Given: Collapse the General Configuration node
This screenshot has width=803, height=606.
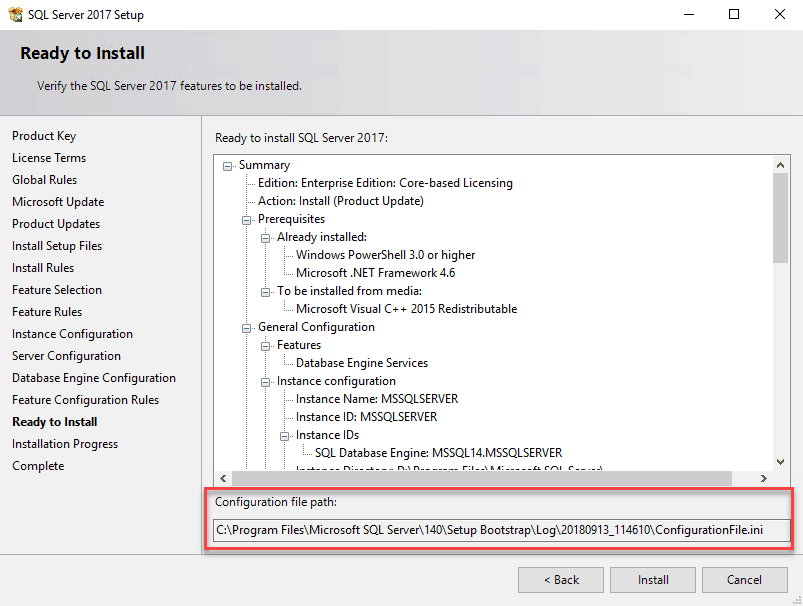Looking at the screenshot, I should tap(246, 328).
